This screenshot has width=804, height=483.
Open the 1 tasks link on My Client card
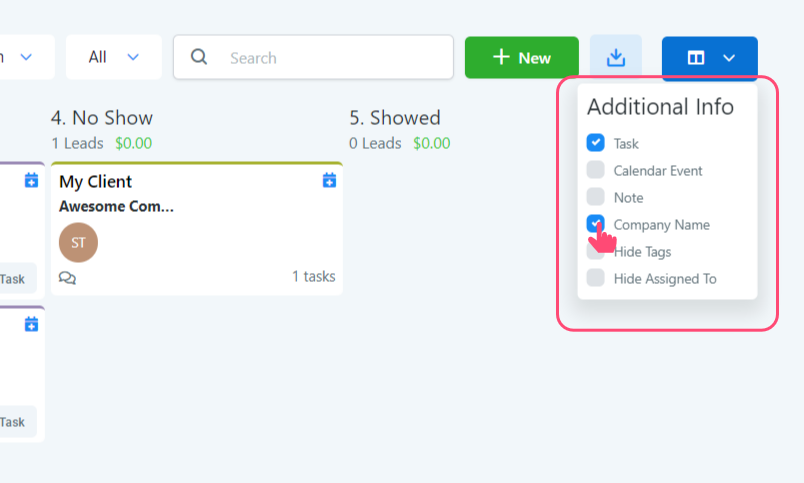click(x=313, y=276)
